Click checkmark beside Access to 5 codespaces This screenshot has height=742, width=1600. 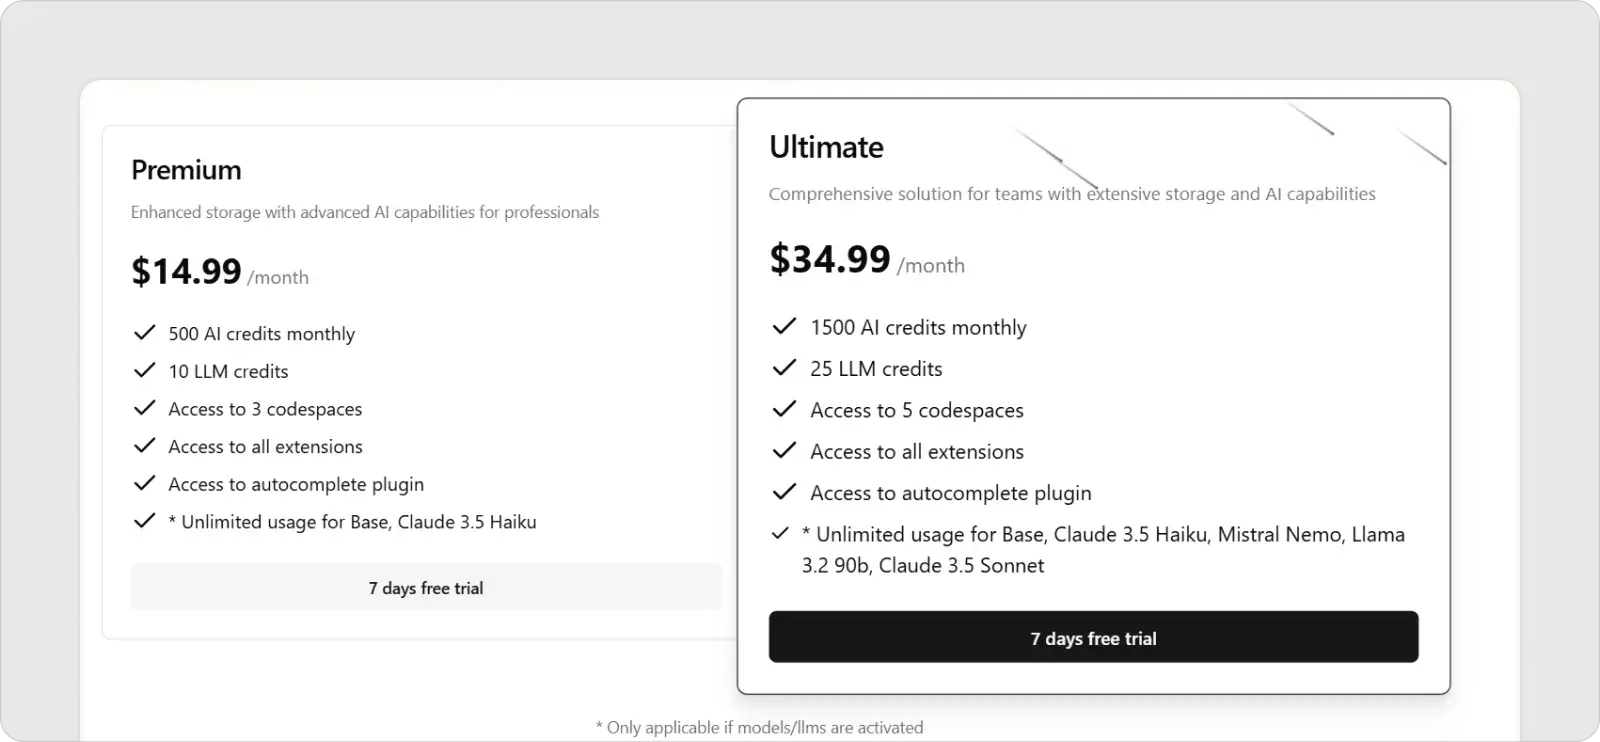785,410
